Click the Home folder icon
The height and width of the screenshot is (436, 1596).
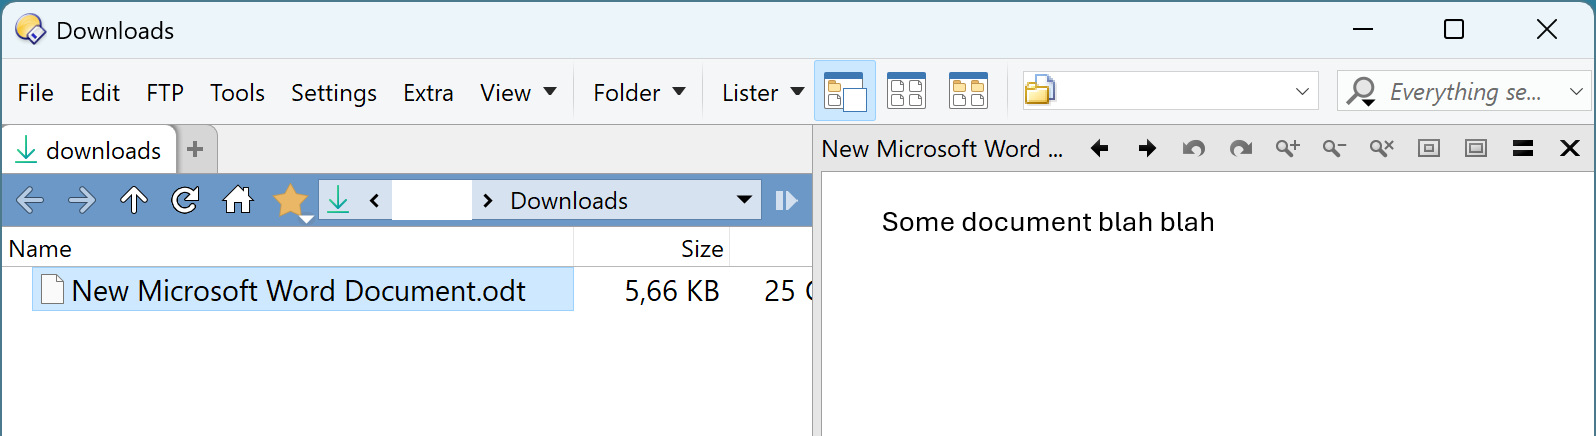238,200
